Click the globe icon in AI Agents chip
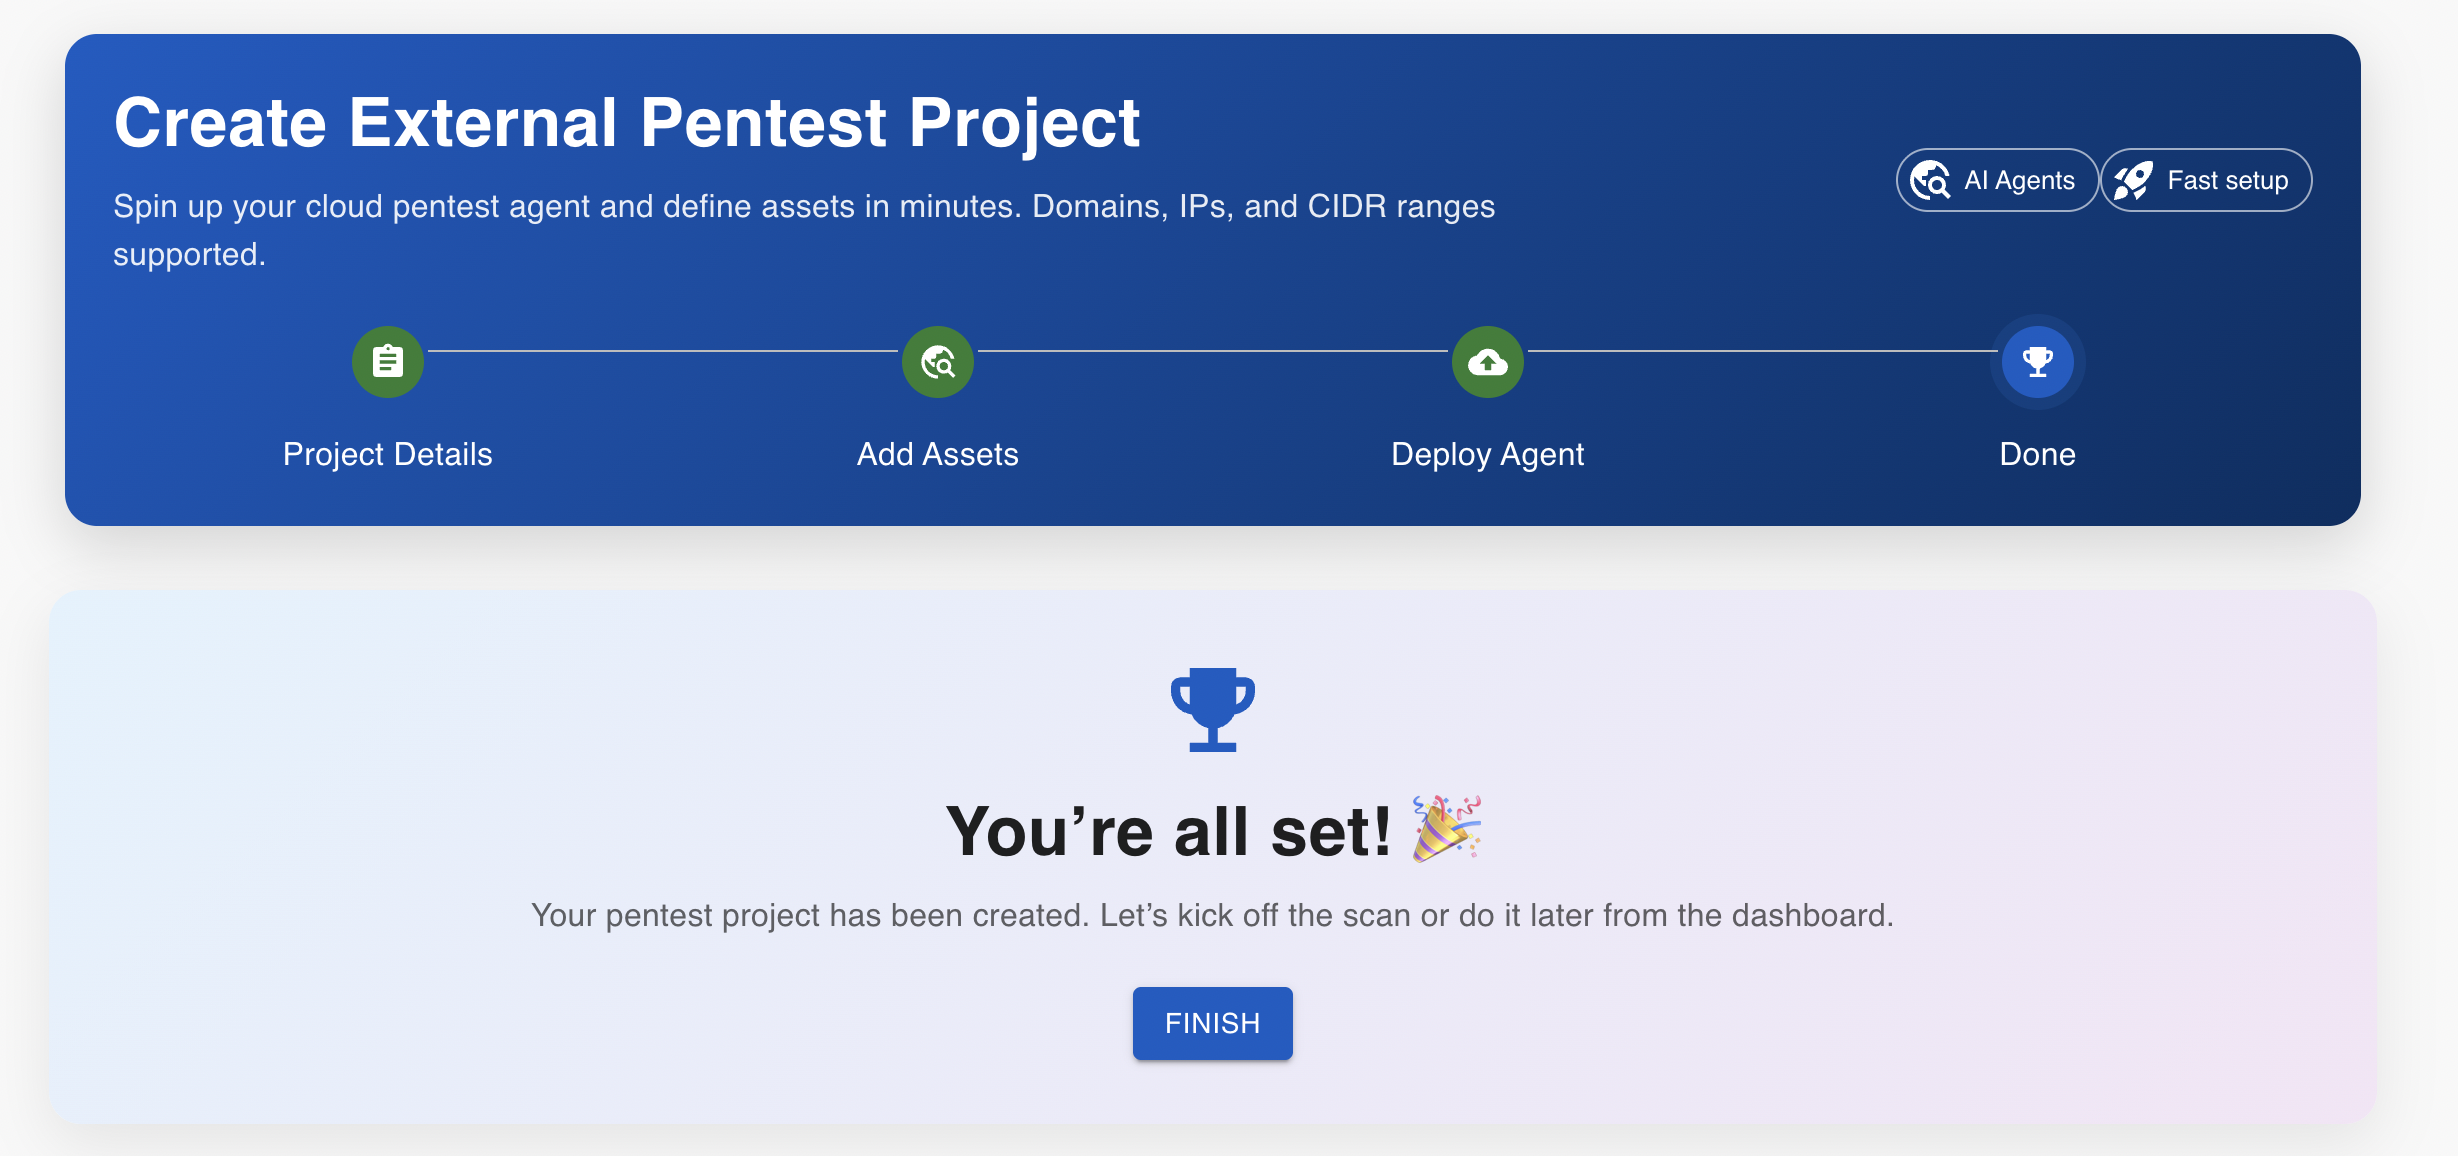 (x=1930, y=181)
